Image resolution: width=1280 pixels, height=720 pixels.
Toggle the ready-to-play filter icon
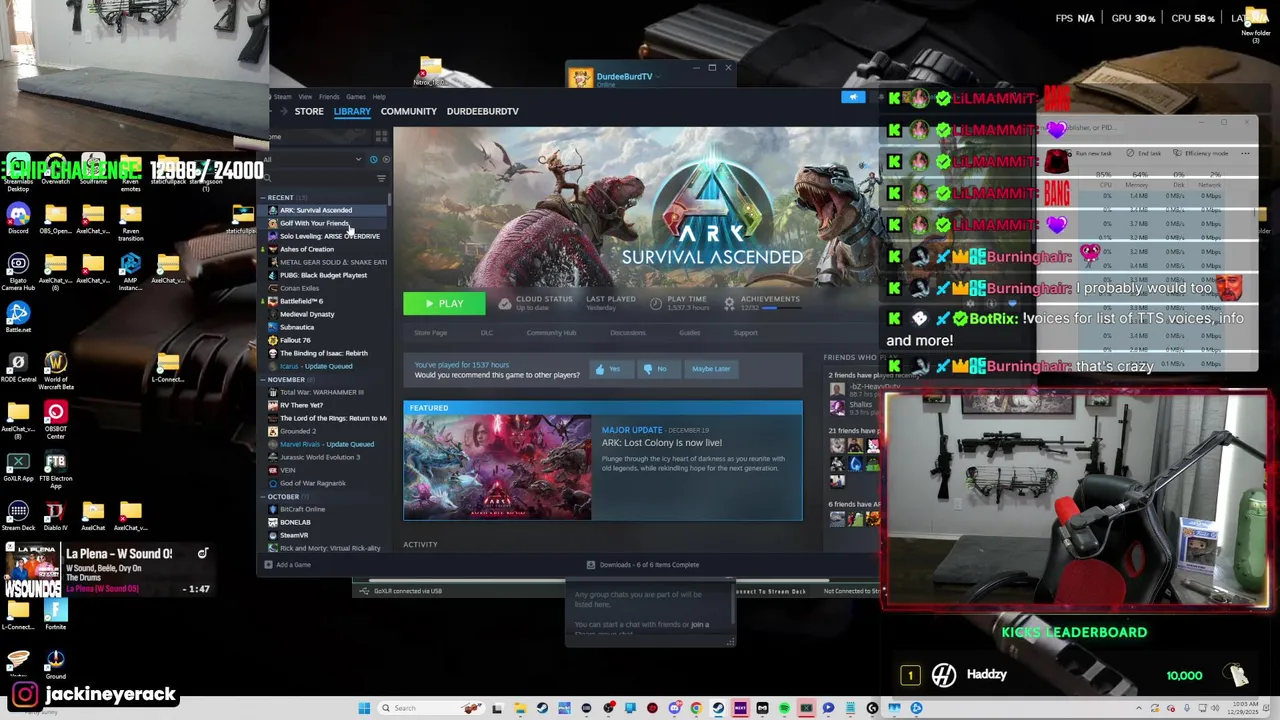click(x=386, y=159)
